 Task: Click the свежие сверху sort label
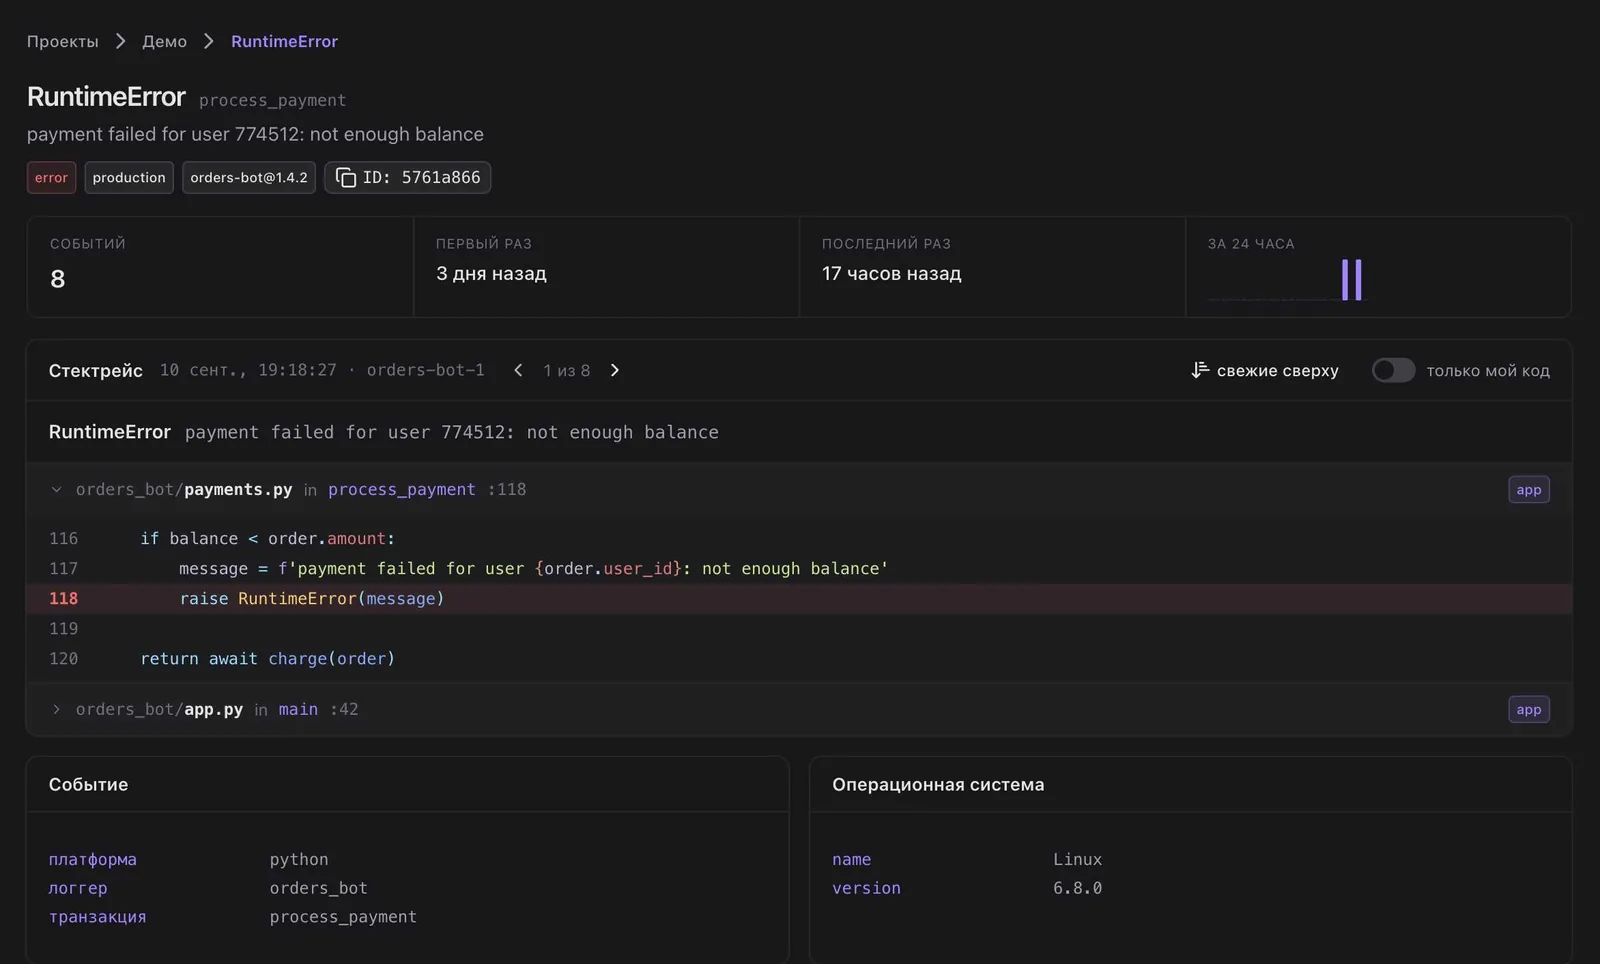point(1277,370)
